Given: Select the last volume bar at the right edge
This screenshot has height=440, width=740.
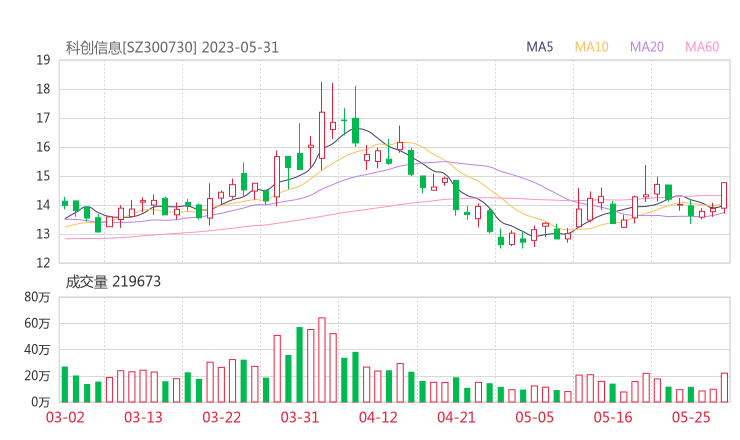Looking at the screenshot, I should point(724,388).
